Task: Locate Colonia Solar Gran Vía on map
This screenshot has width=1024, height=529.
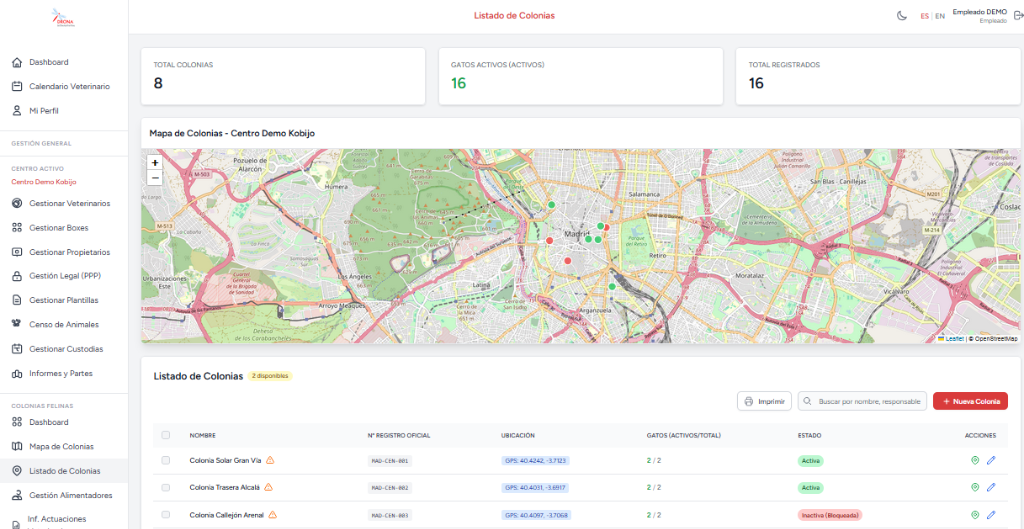Action: (x=975, y=460)
